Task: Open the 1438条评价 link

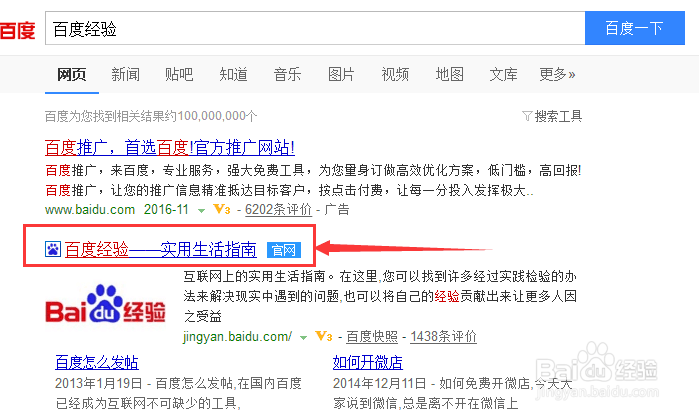Action: (444, 336)
